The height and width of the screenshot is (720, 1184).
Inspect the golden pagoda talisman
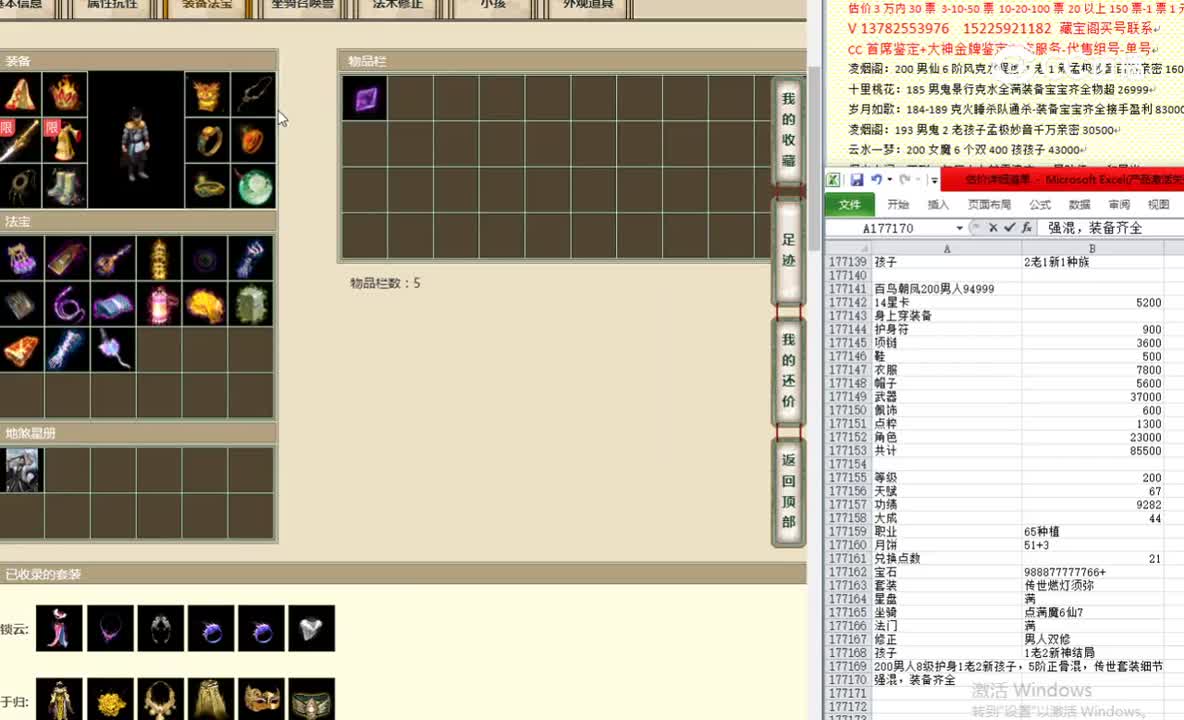click(x=159, y=258)
